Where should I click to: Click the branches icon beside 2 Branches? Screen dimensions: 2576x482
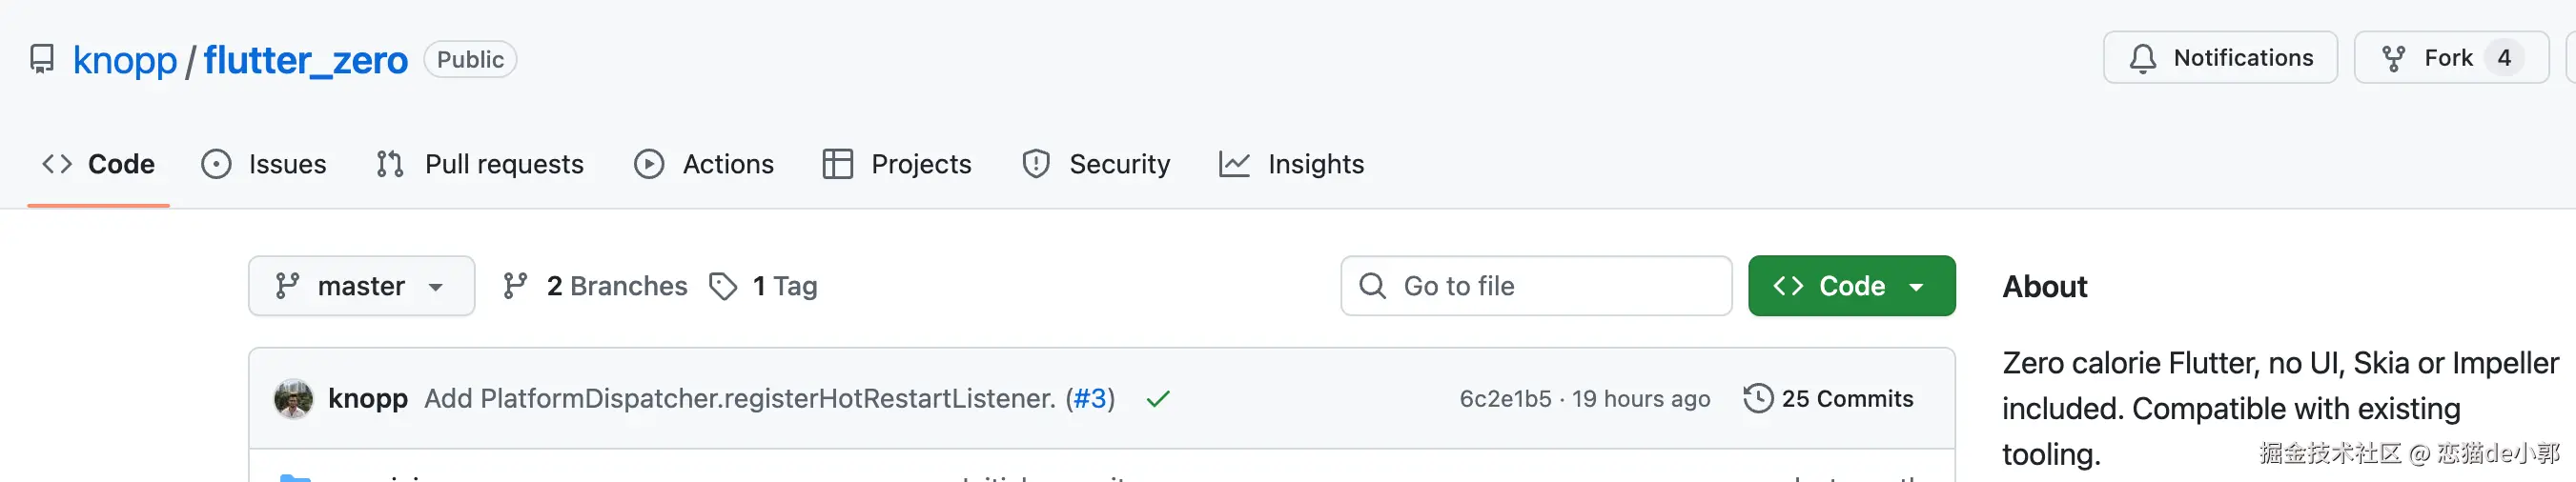click(516, 287)
